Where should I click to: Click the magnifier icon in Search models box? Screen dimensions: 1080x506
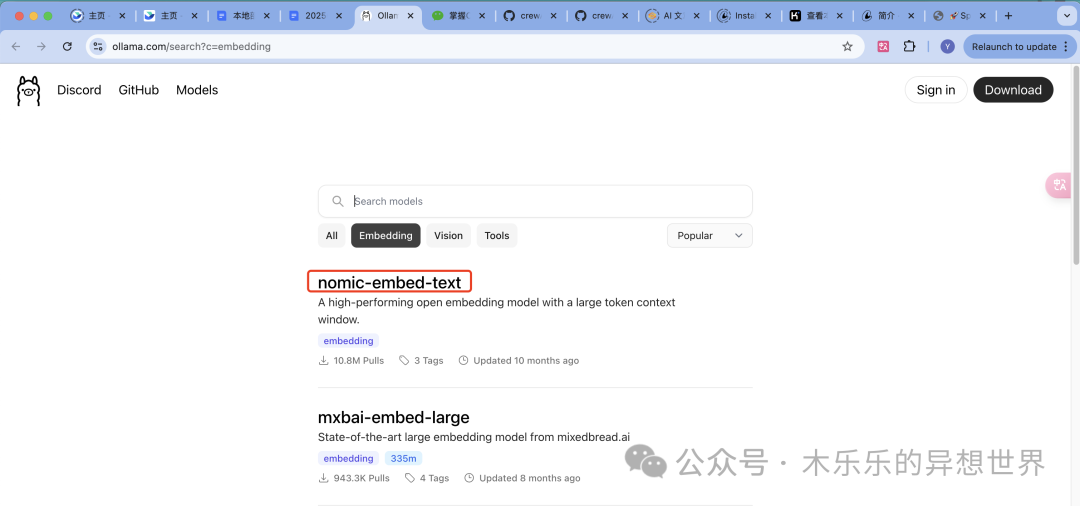point(338,201)
